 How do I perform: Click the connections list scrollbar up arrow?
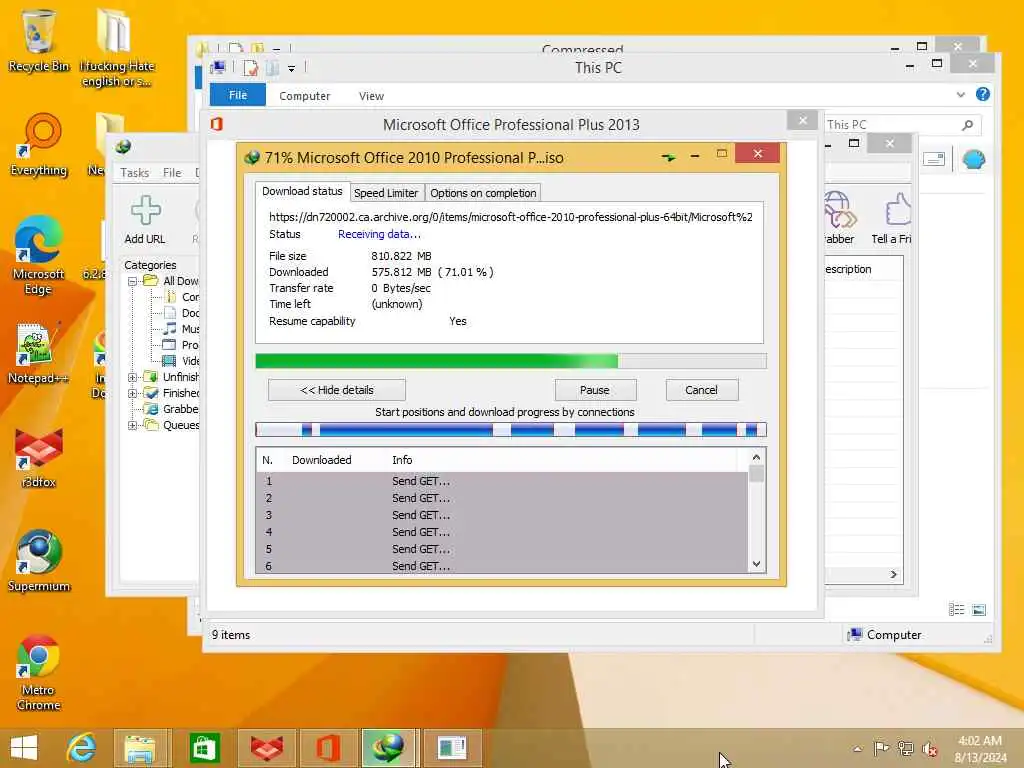point(756,457)
